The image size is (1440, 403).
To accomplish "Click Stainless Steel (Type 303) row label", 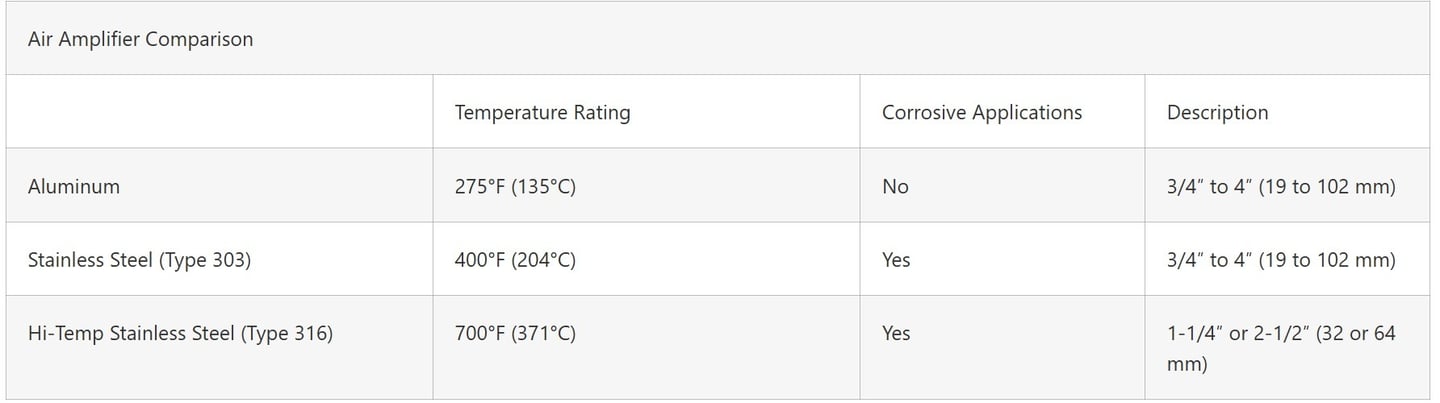I will click(x=139, y=260).
